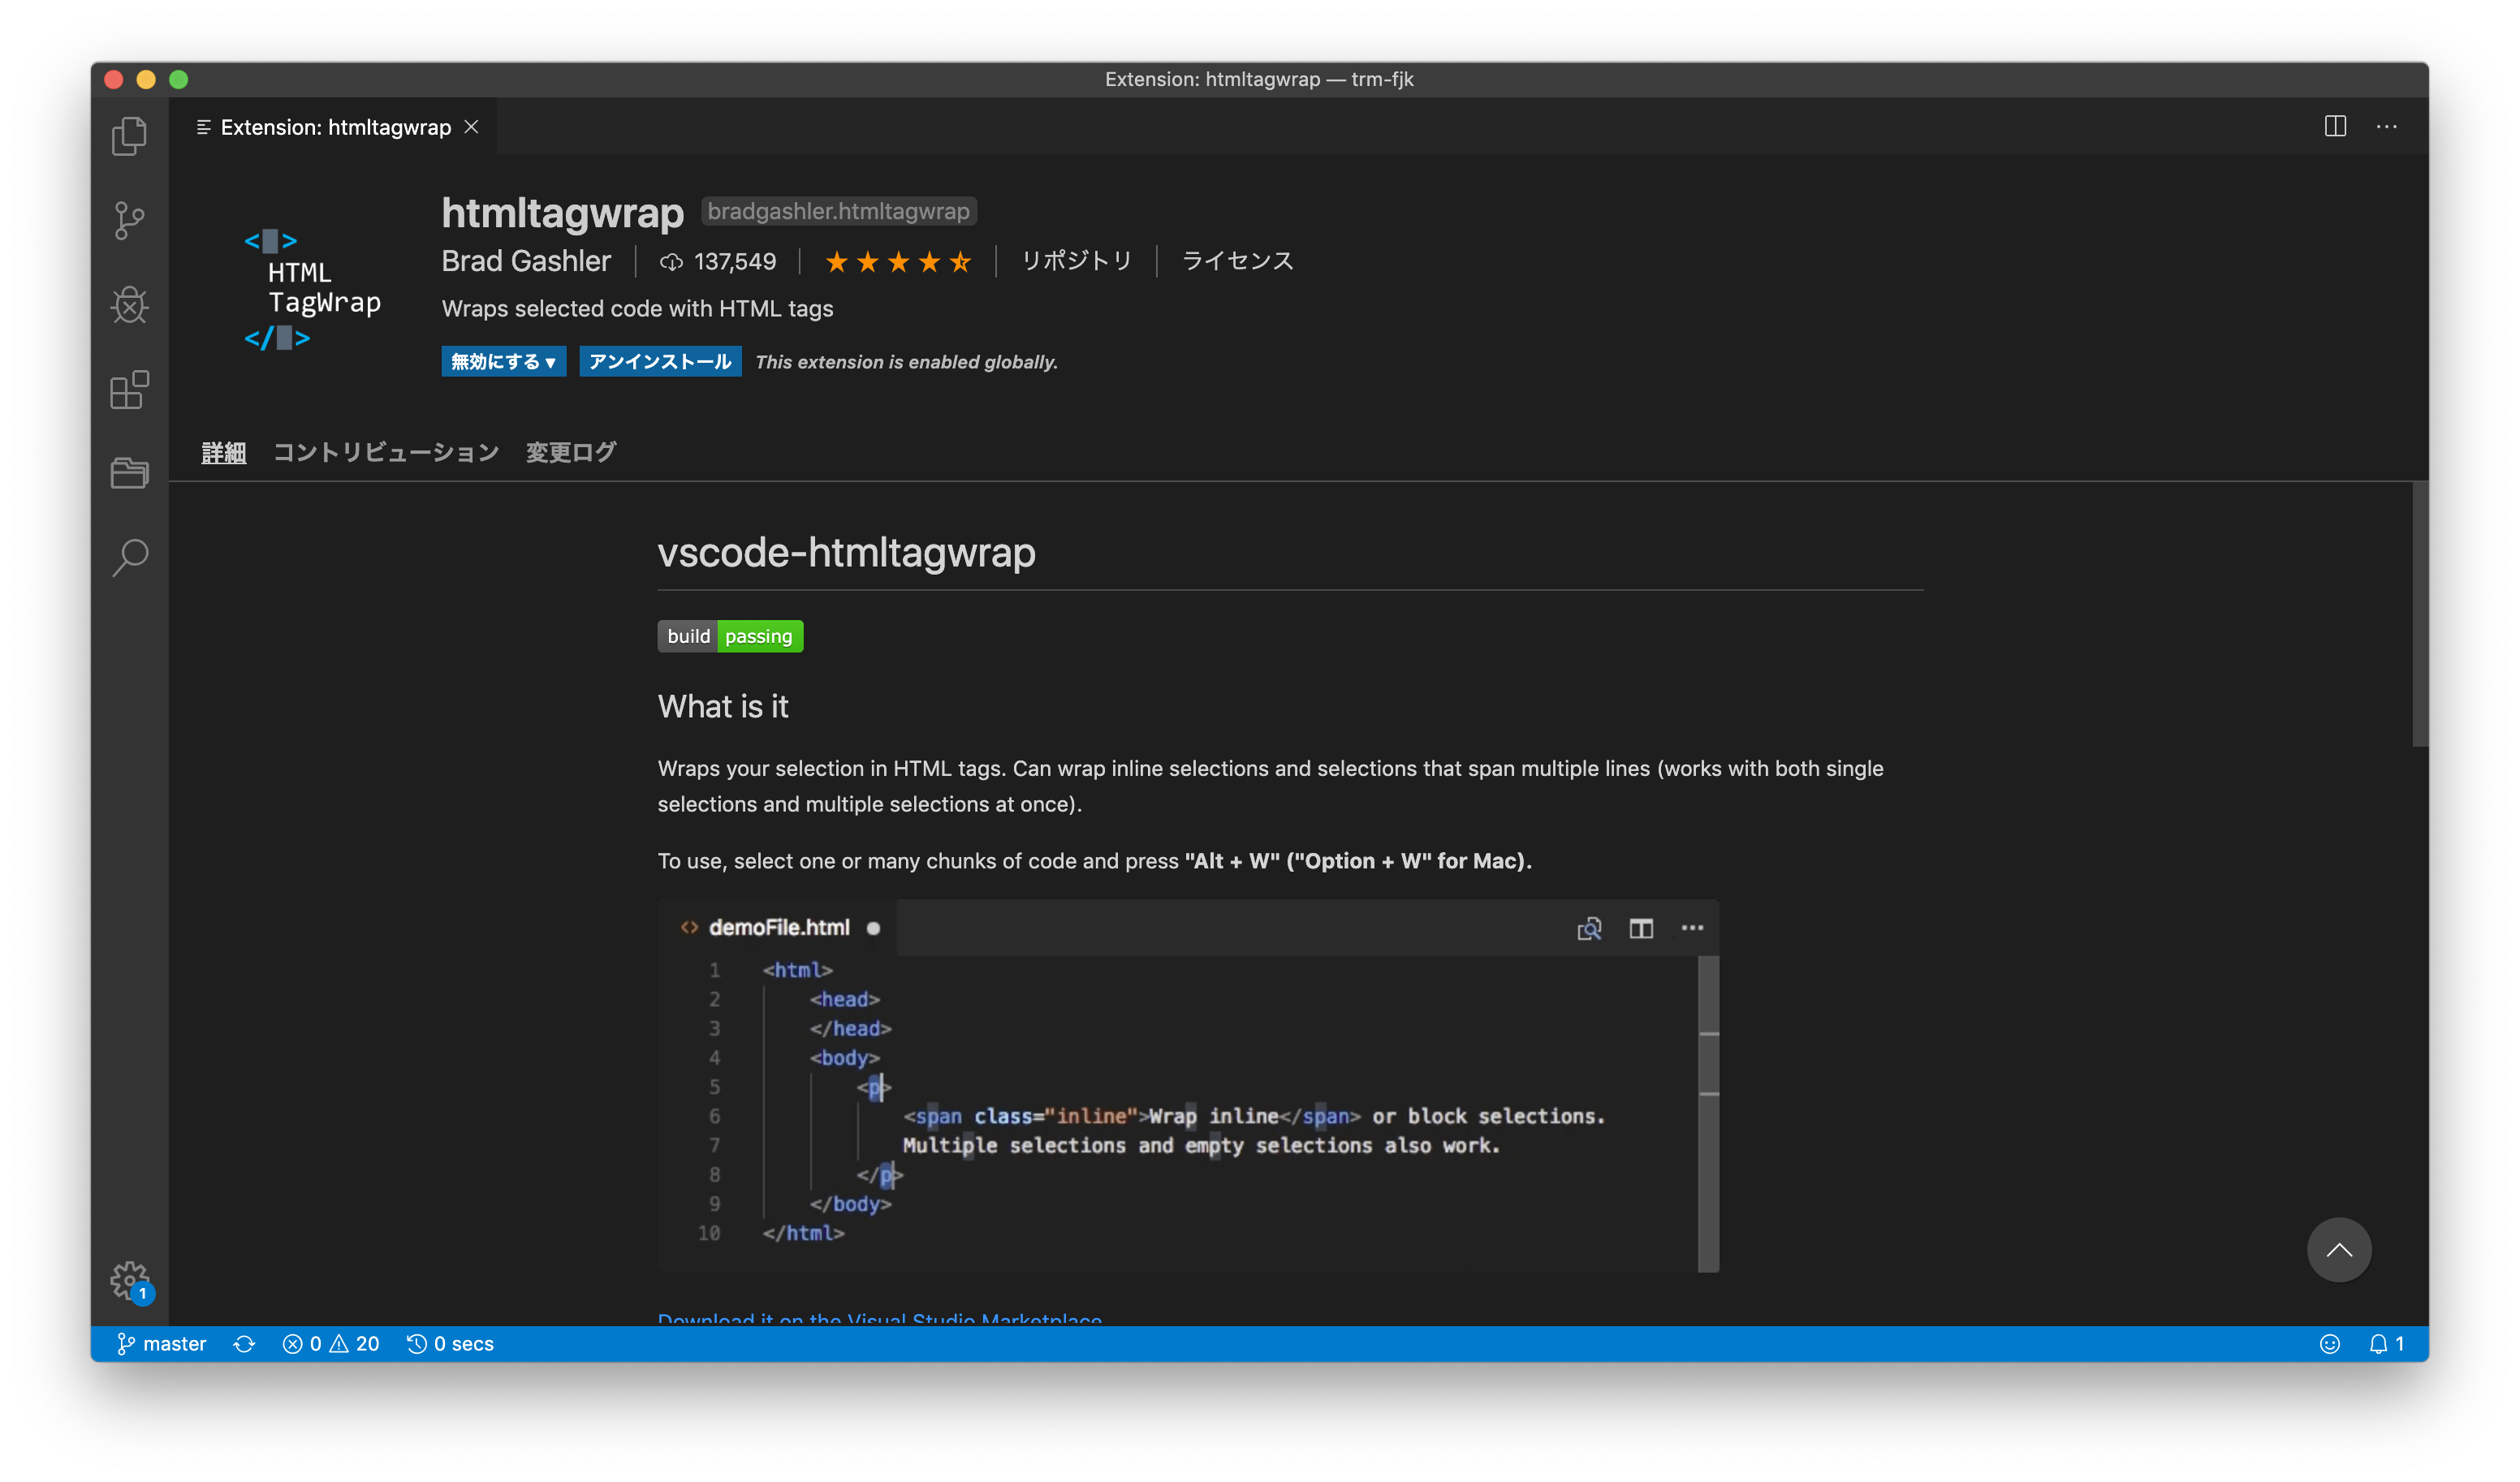Close the Extension: htmltagwrap tab

(471, 127)
